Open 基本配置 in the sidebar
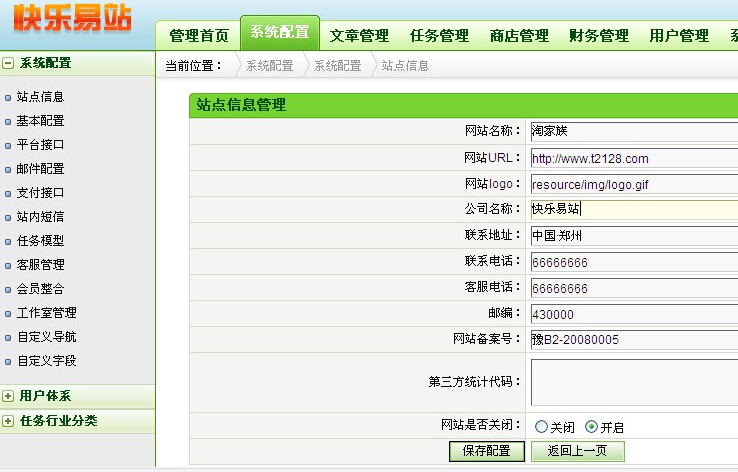 pos(40,121)
